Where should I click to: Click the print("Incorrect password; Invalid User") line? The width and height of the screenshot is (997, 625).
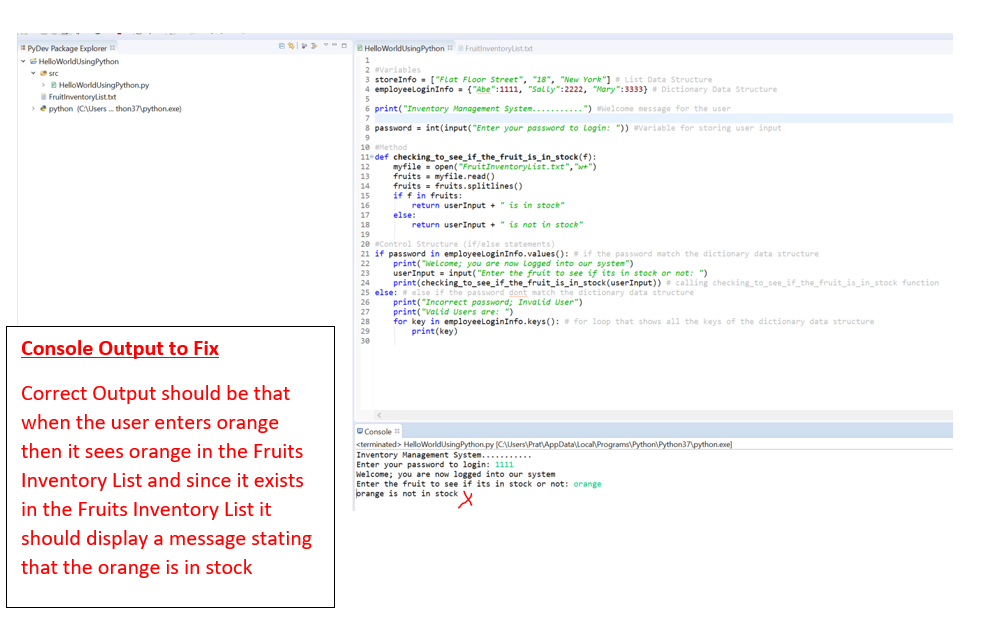tap(488, 302)
